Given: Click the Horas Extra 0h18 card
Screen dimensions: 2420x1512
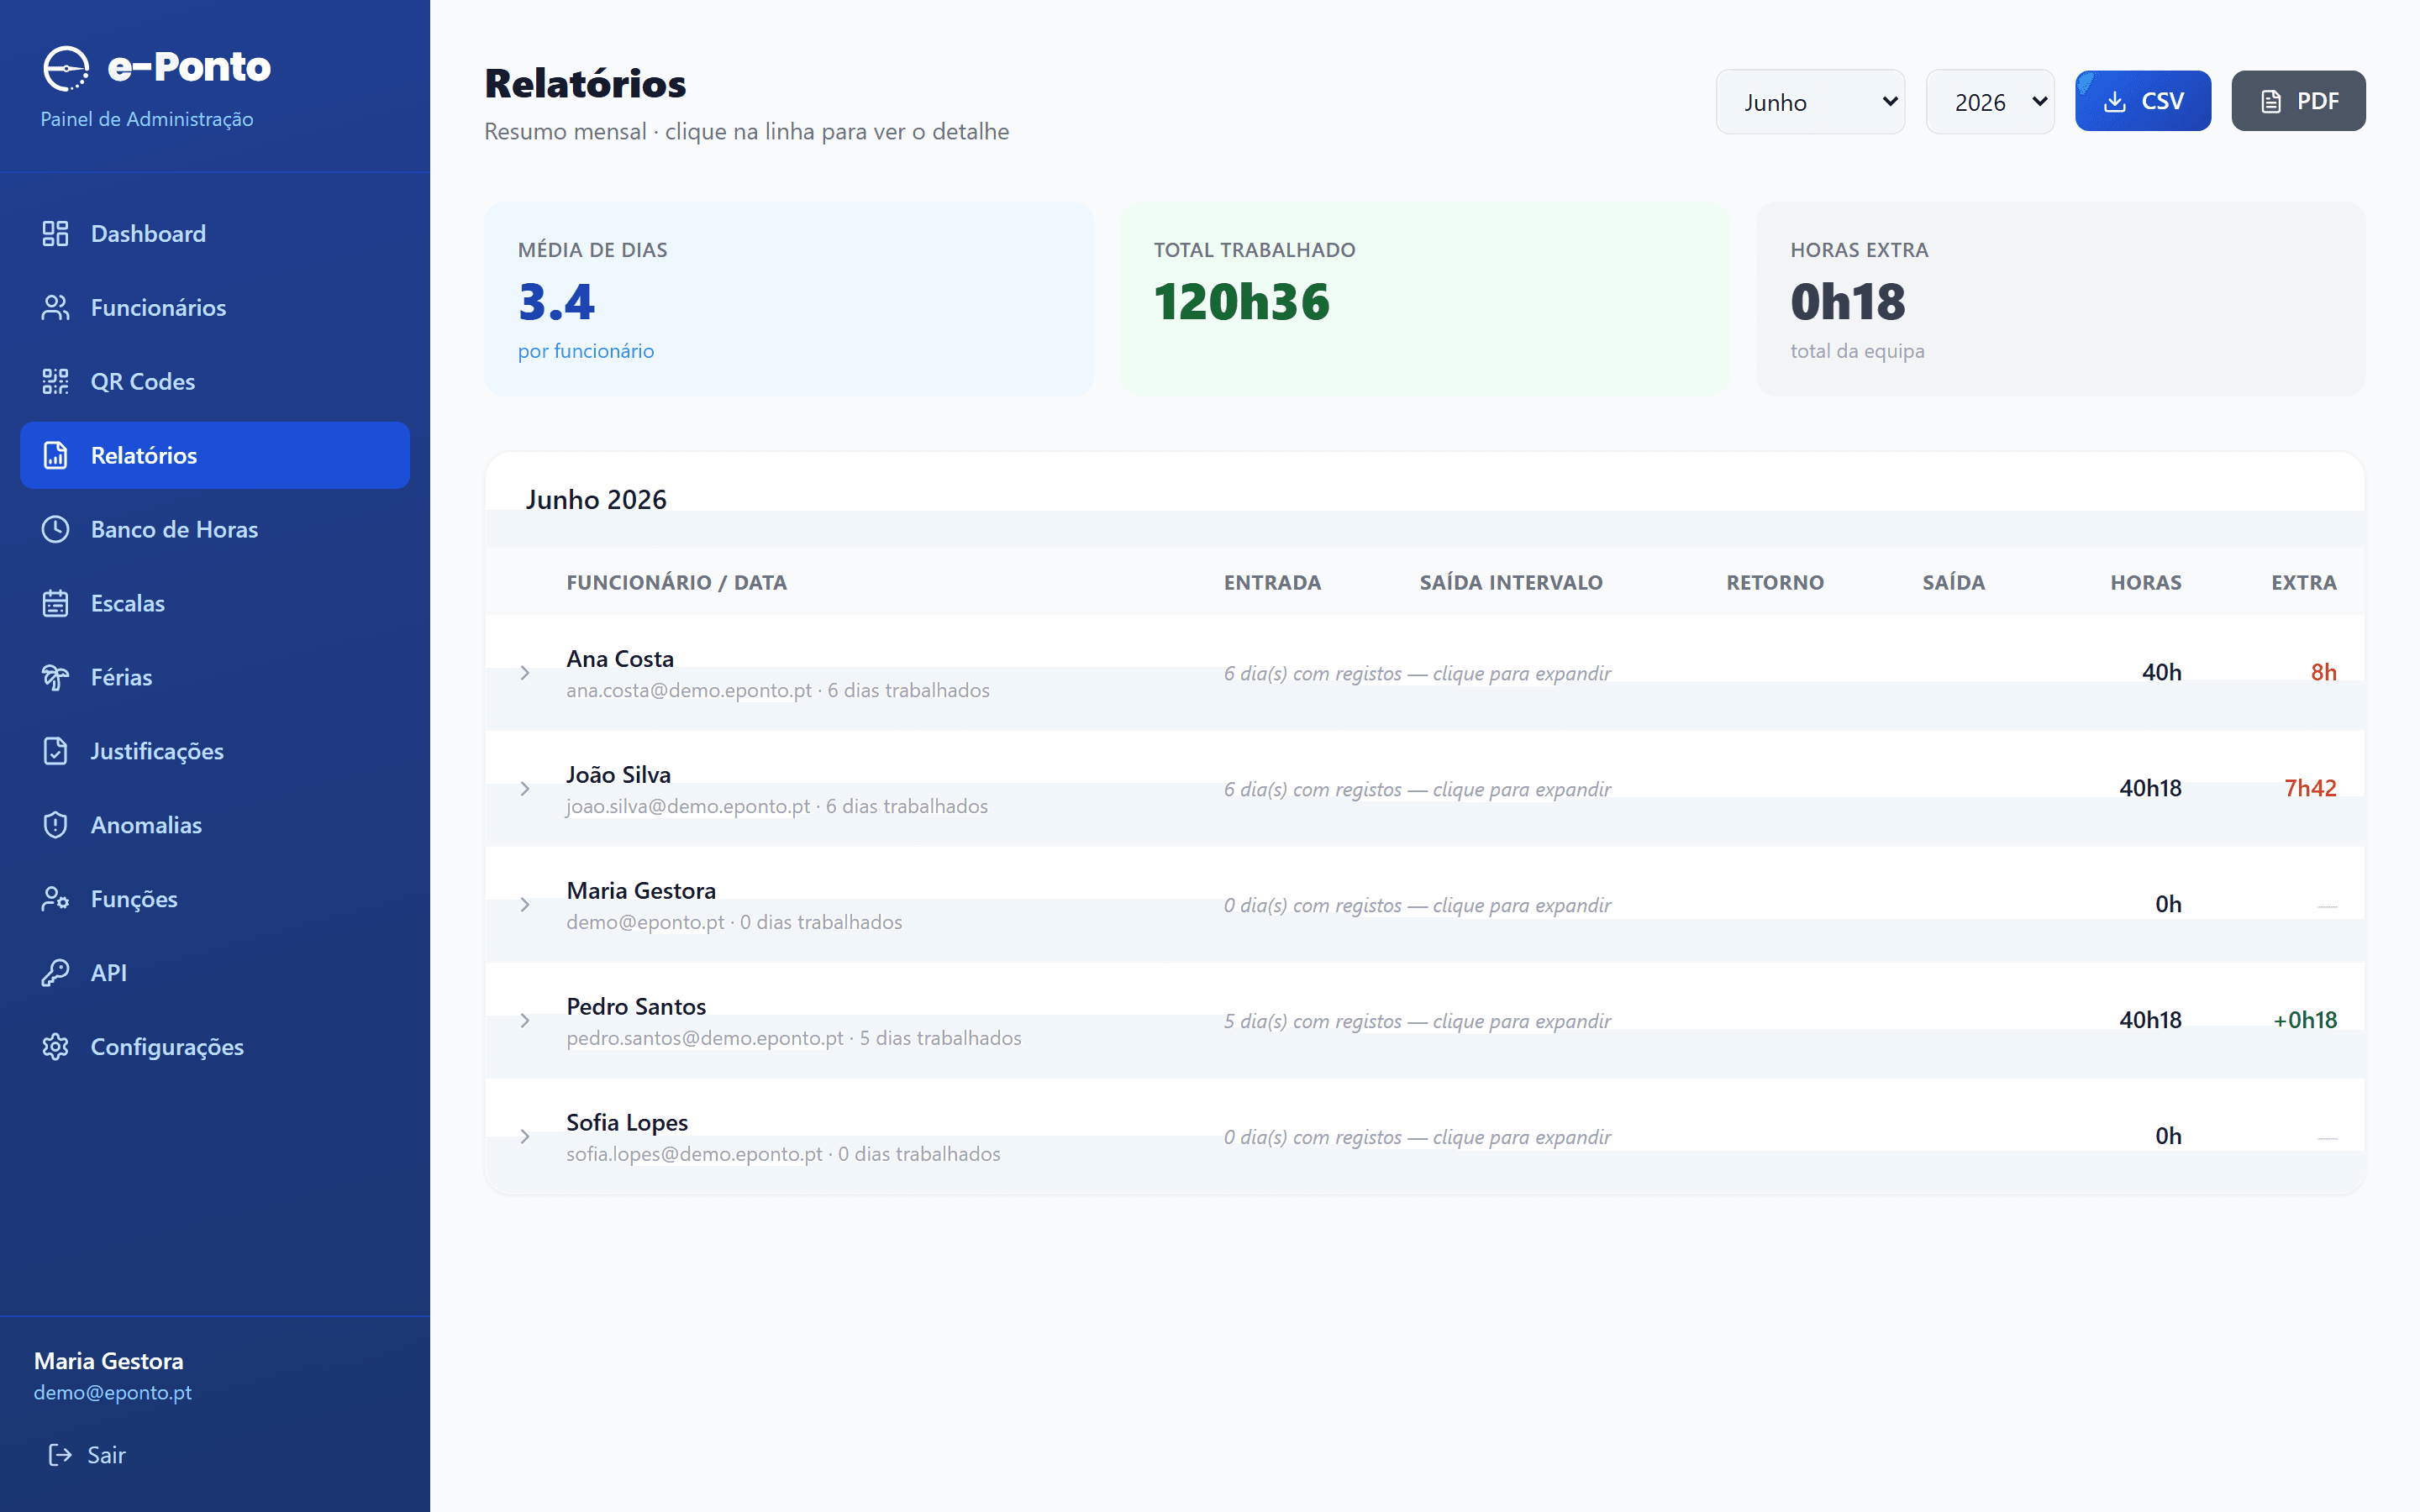Looking at the screenshot, I should coord(2060,299).
